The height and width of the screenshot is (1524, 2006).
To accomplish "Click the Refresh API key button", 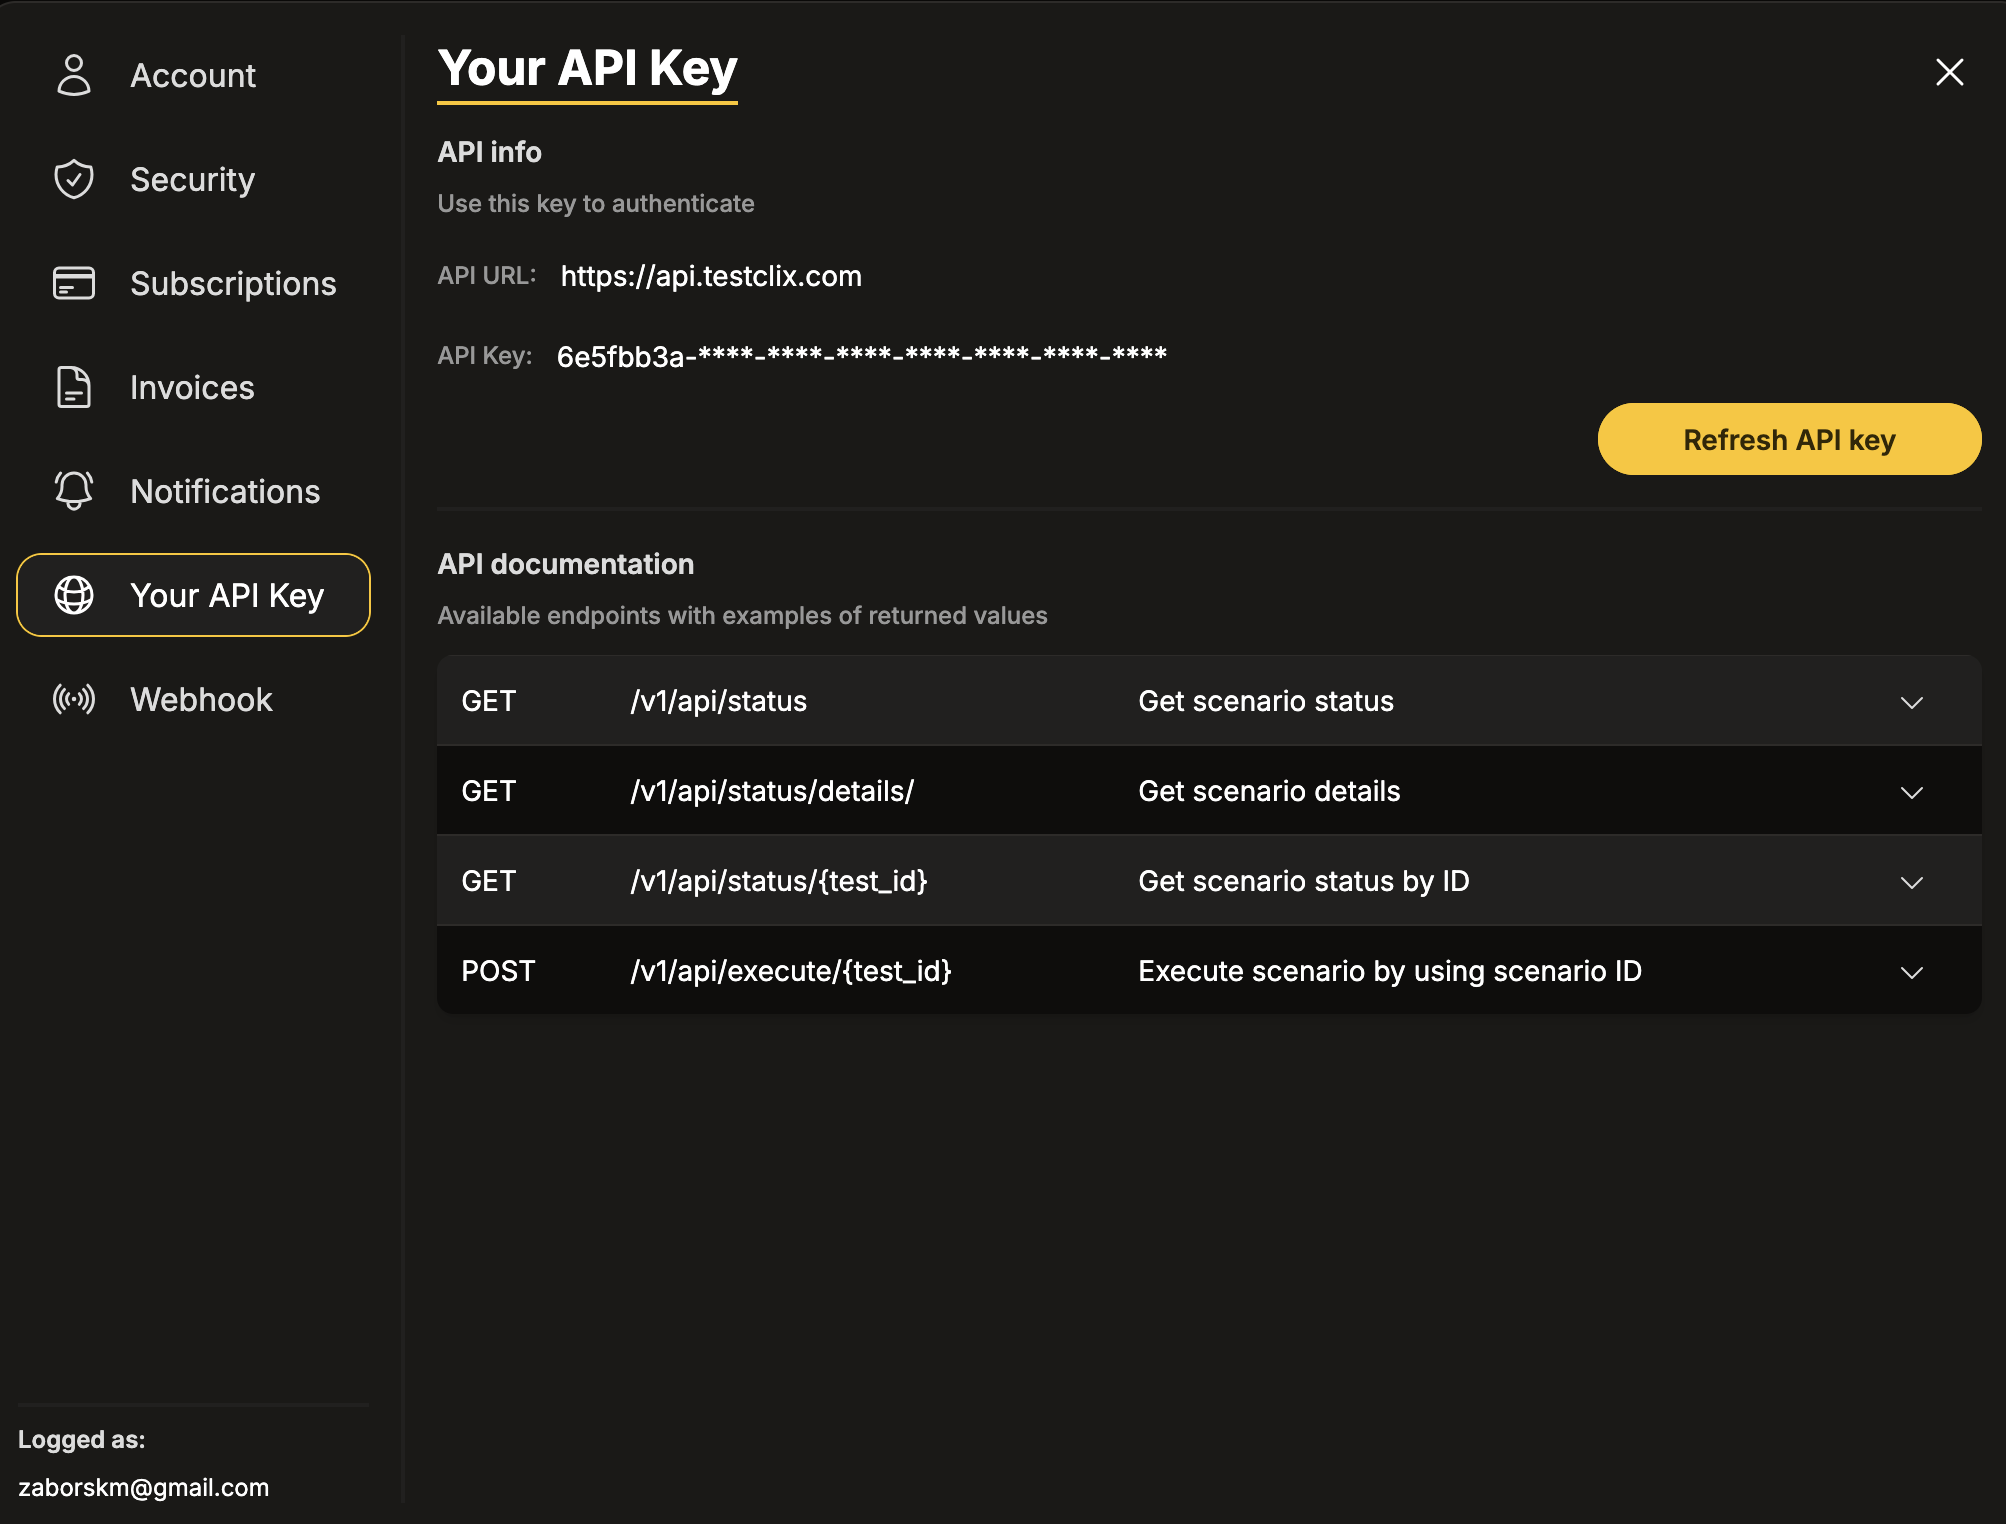I will tap(1789, 439).
